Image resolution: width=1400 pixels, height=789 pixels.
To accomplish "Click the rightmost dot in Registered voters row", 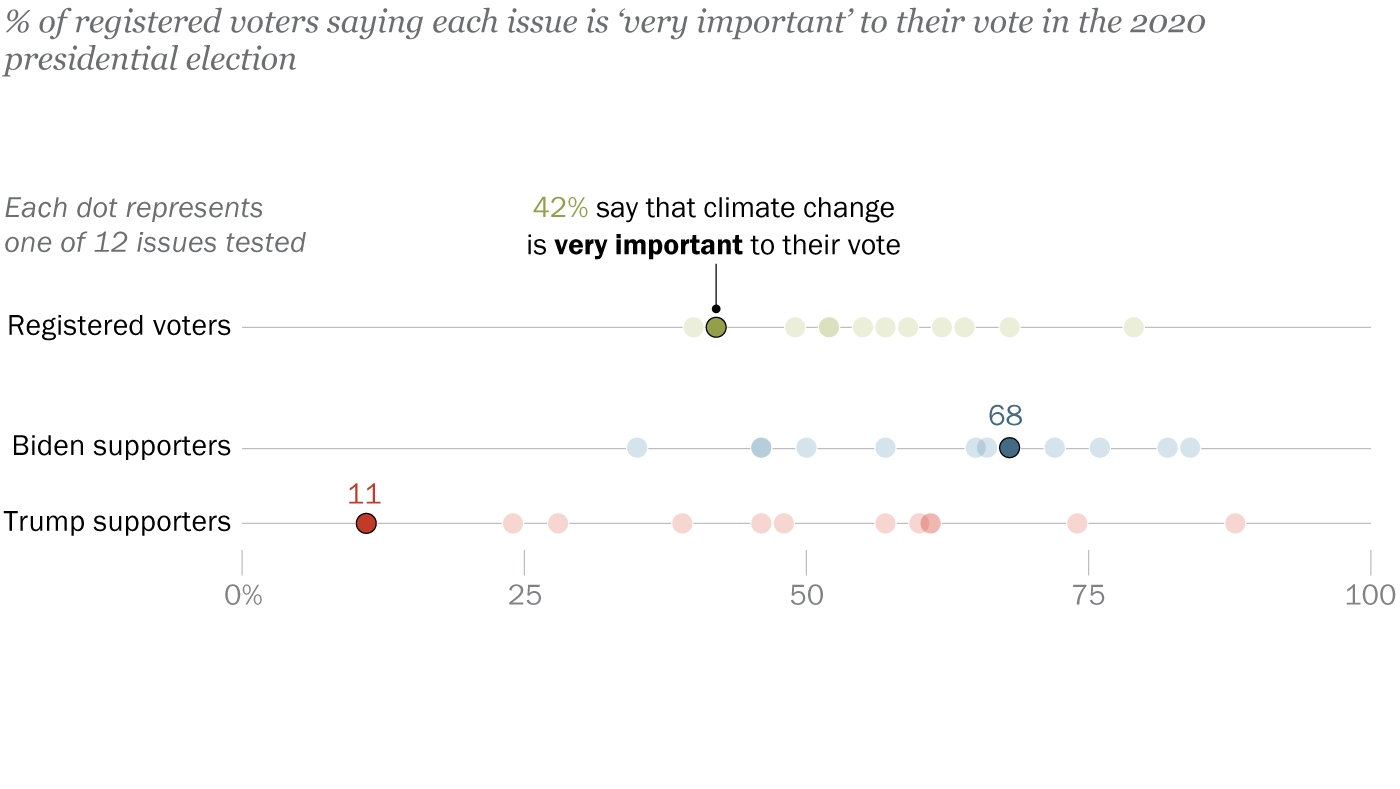I will [x=1133, y=327].
